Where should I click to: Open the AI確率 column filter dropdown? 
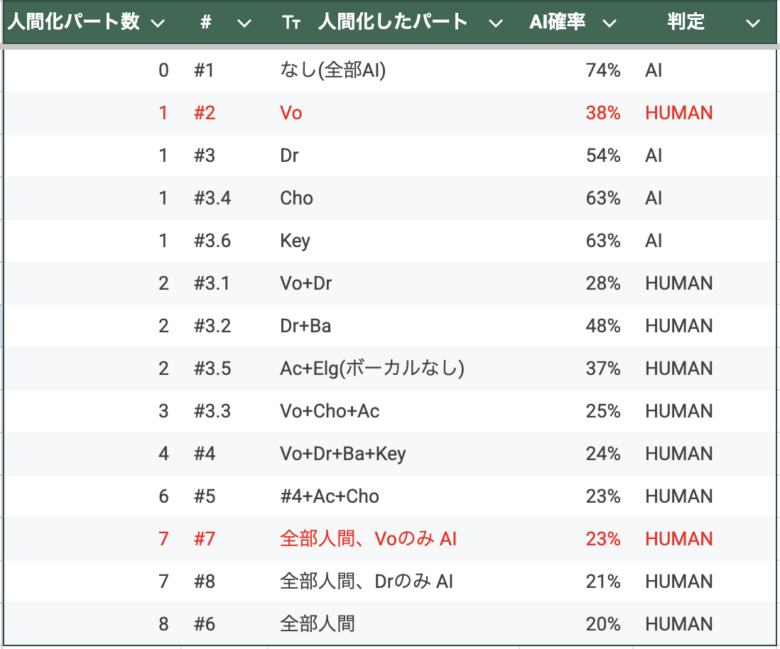click(609, 23)
